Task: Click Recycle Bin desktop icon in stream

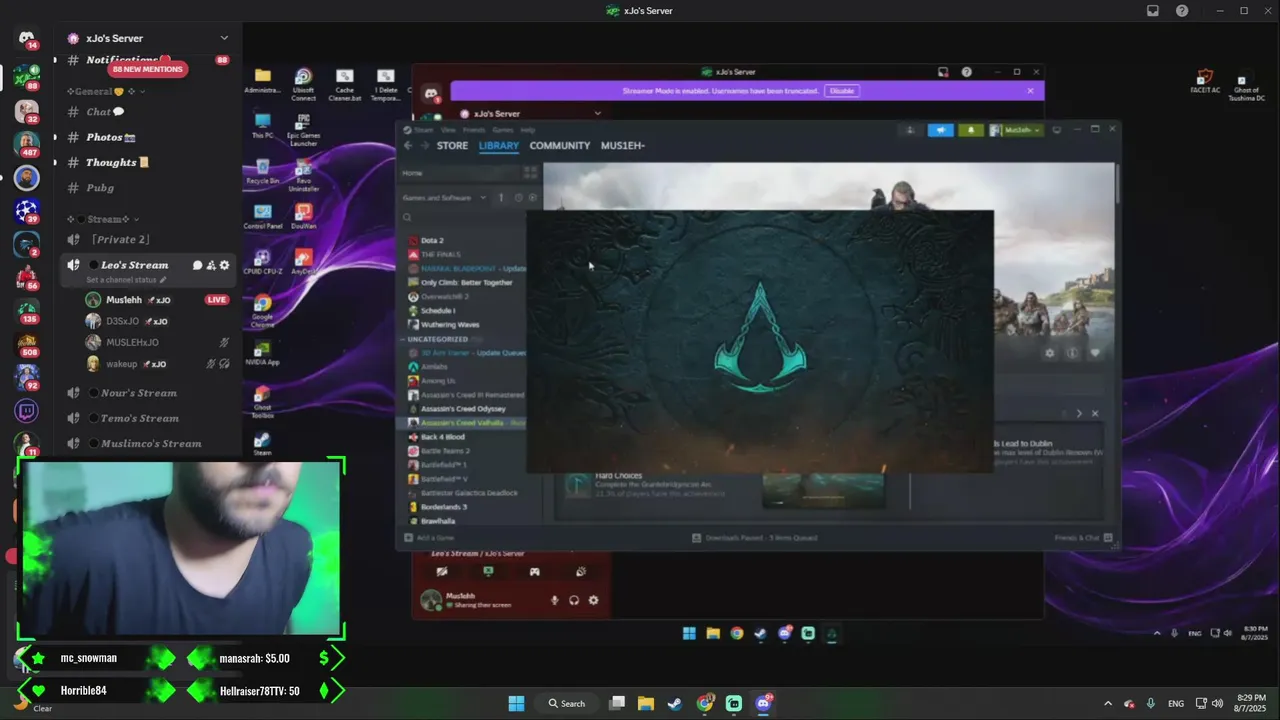Action: tap(262, 172)
